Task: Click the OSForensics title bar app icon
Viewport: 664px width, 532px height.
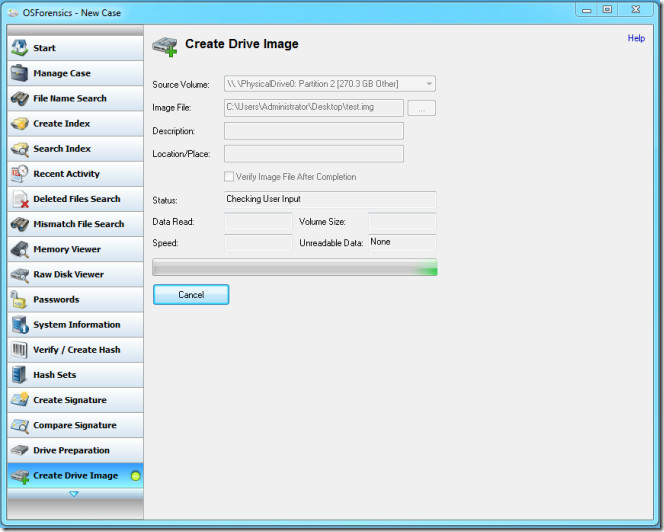Action: 13,13
